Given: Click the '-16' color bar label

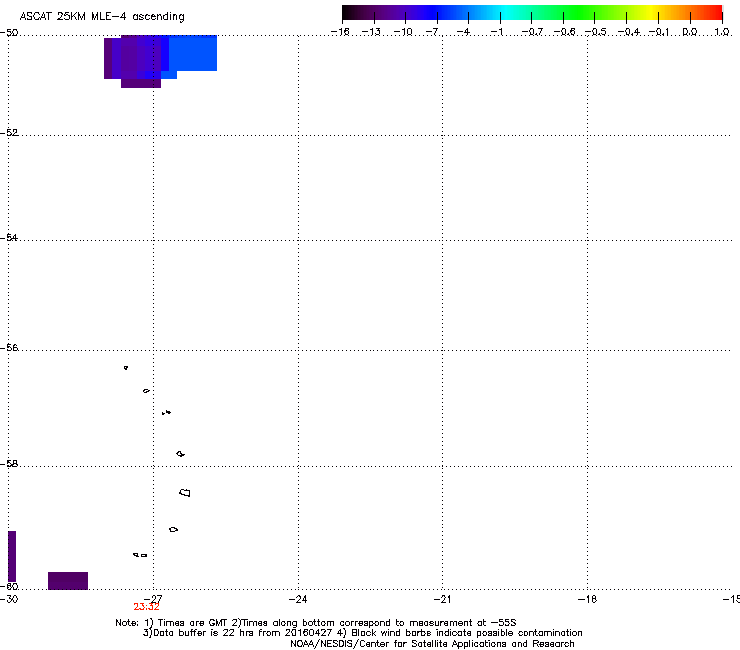Looking at the screenshot, I should 340,32.
